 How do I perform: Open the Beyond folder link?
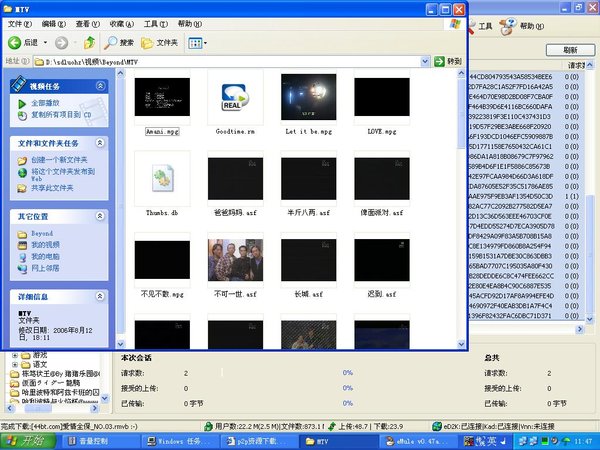point(42,233)
